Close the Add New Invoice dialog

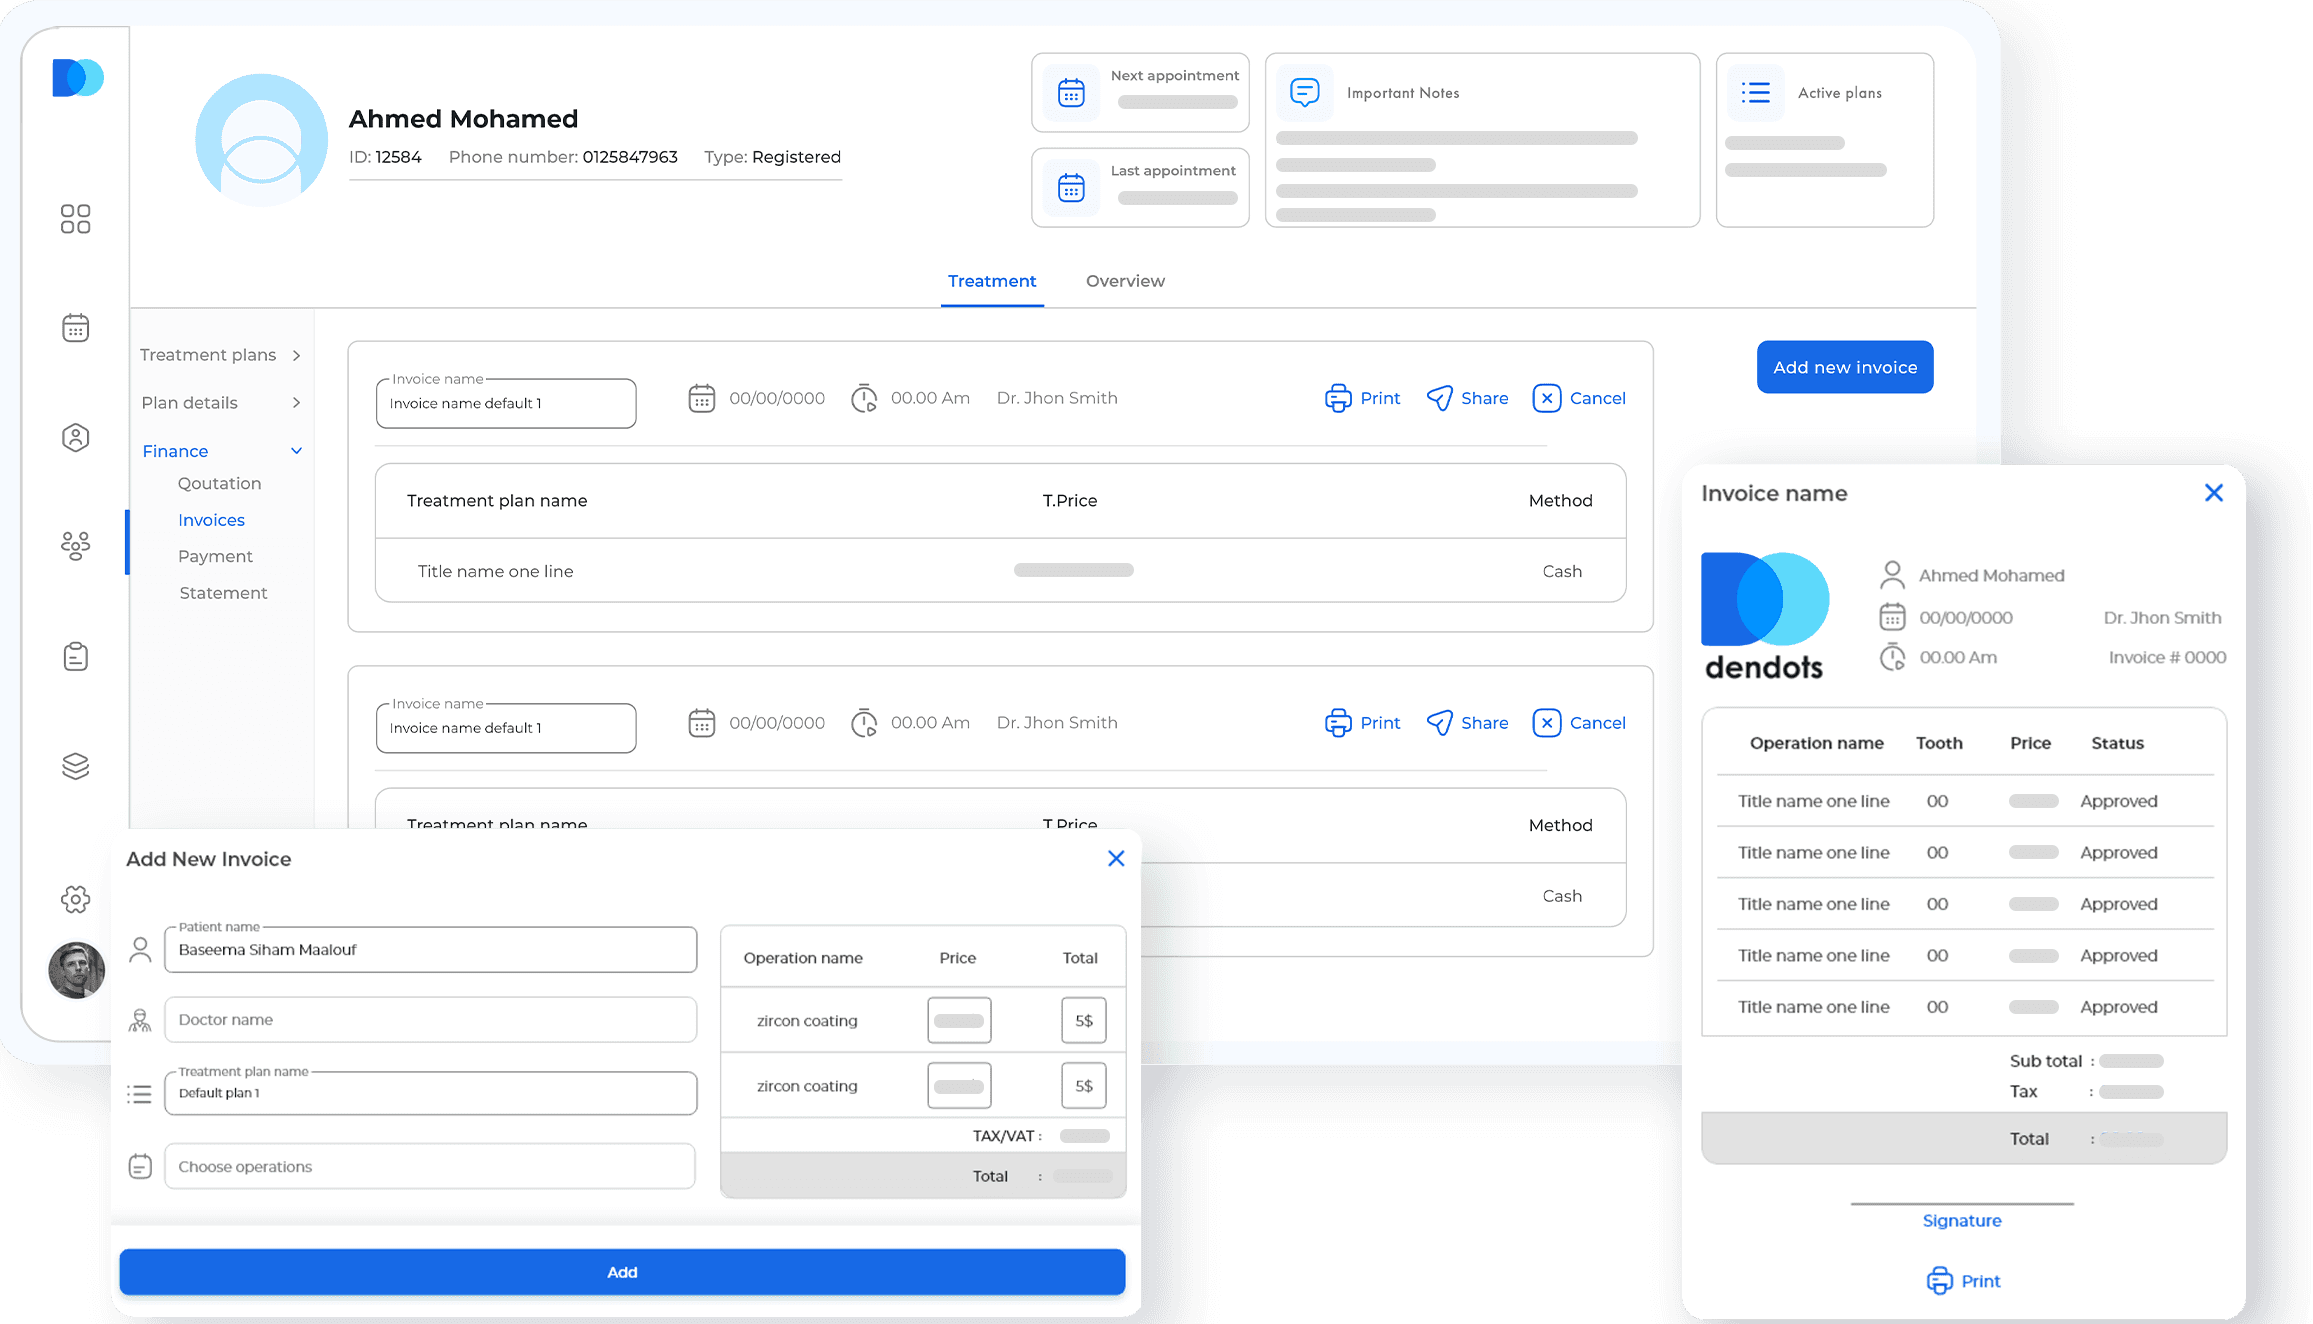coord(1116,858)
